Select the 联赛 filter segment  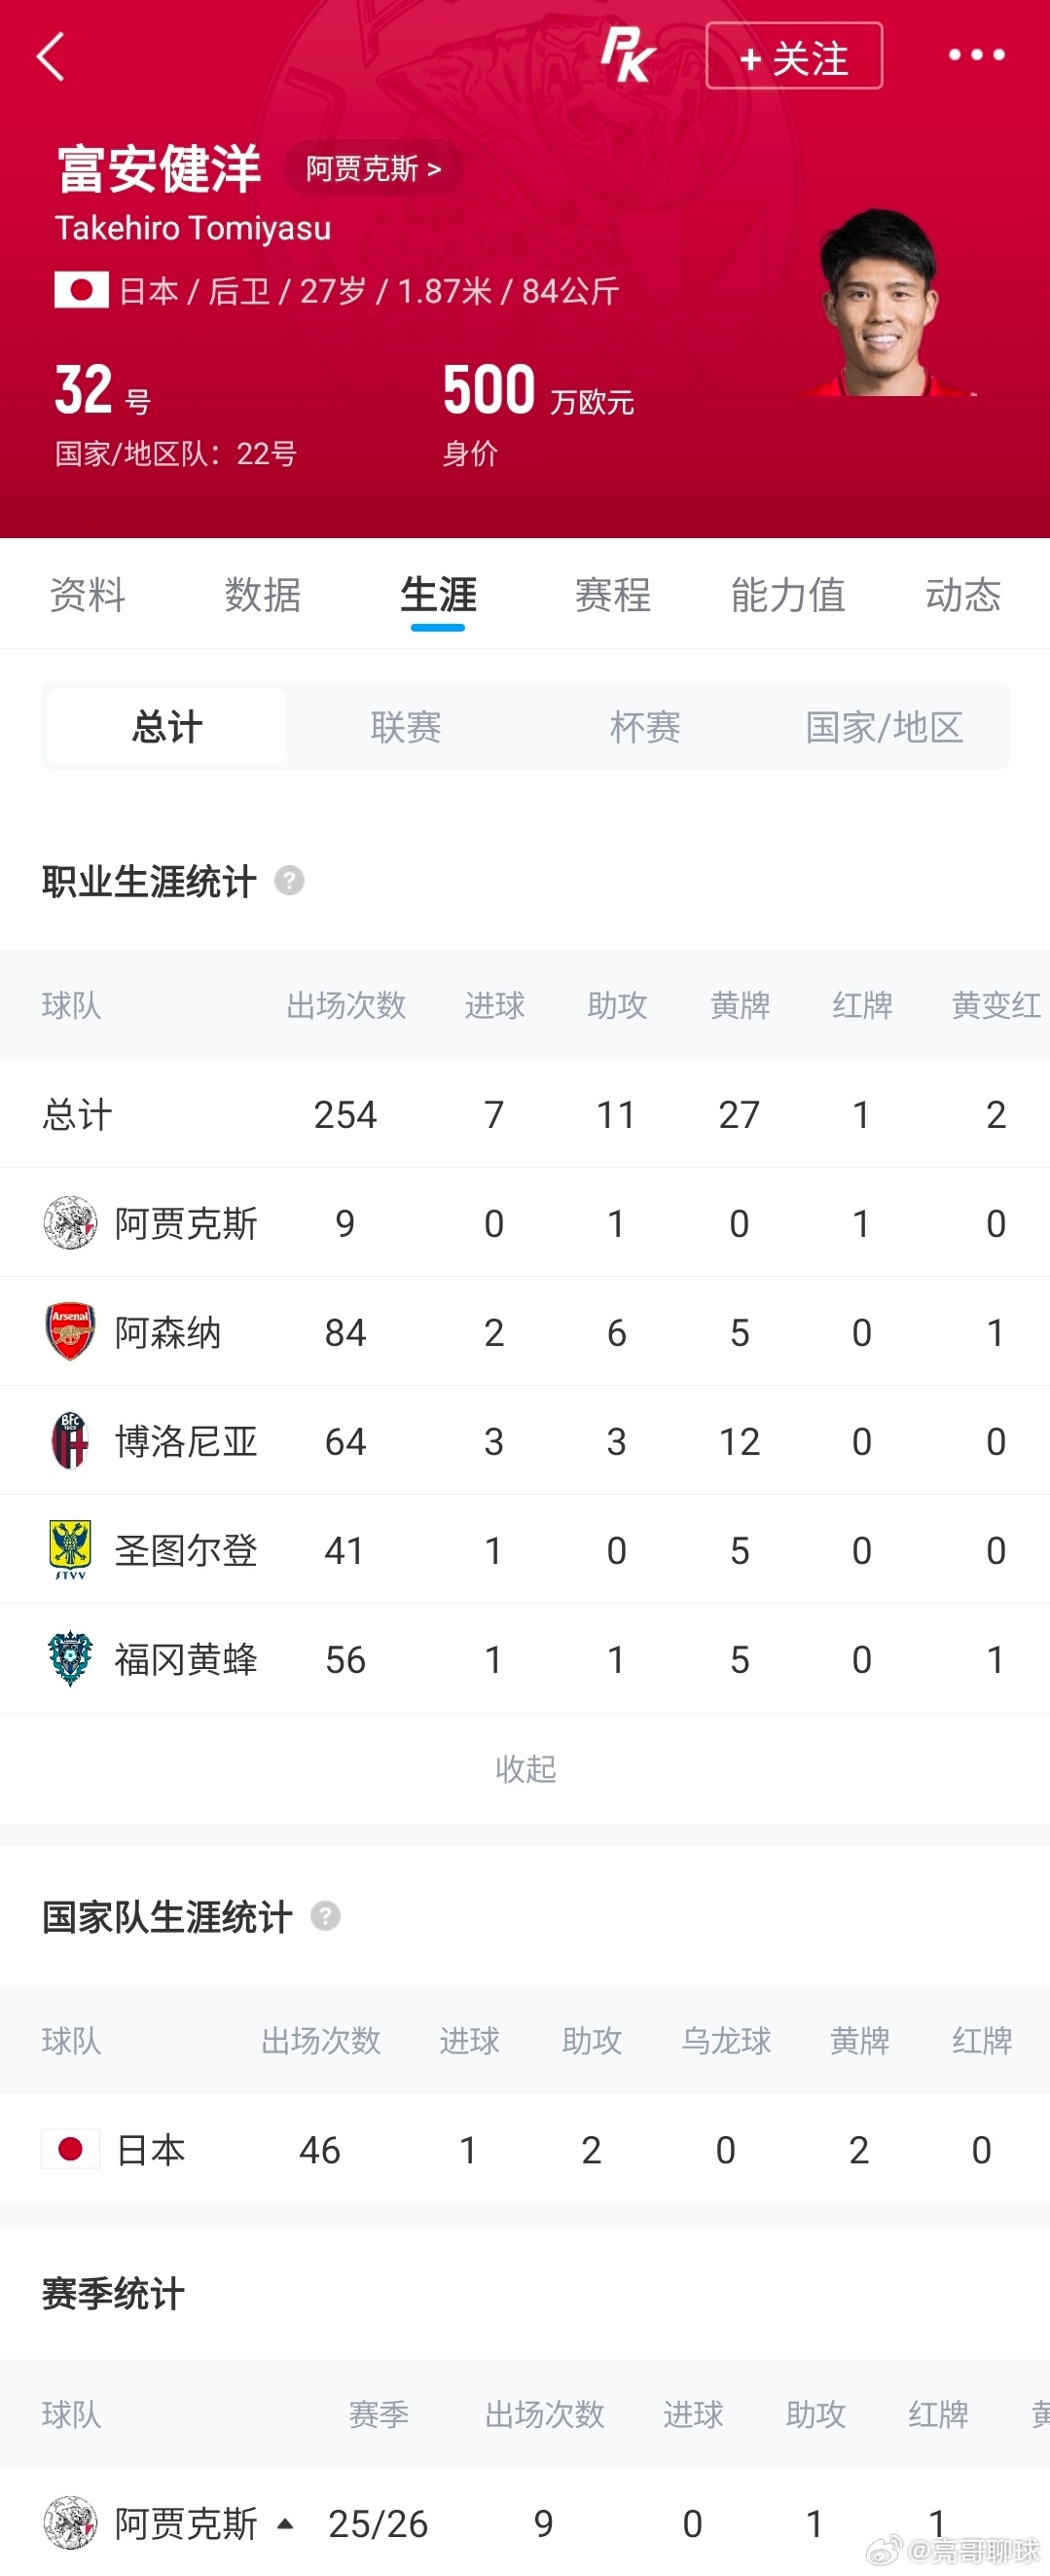(x=405, y=727)
